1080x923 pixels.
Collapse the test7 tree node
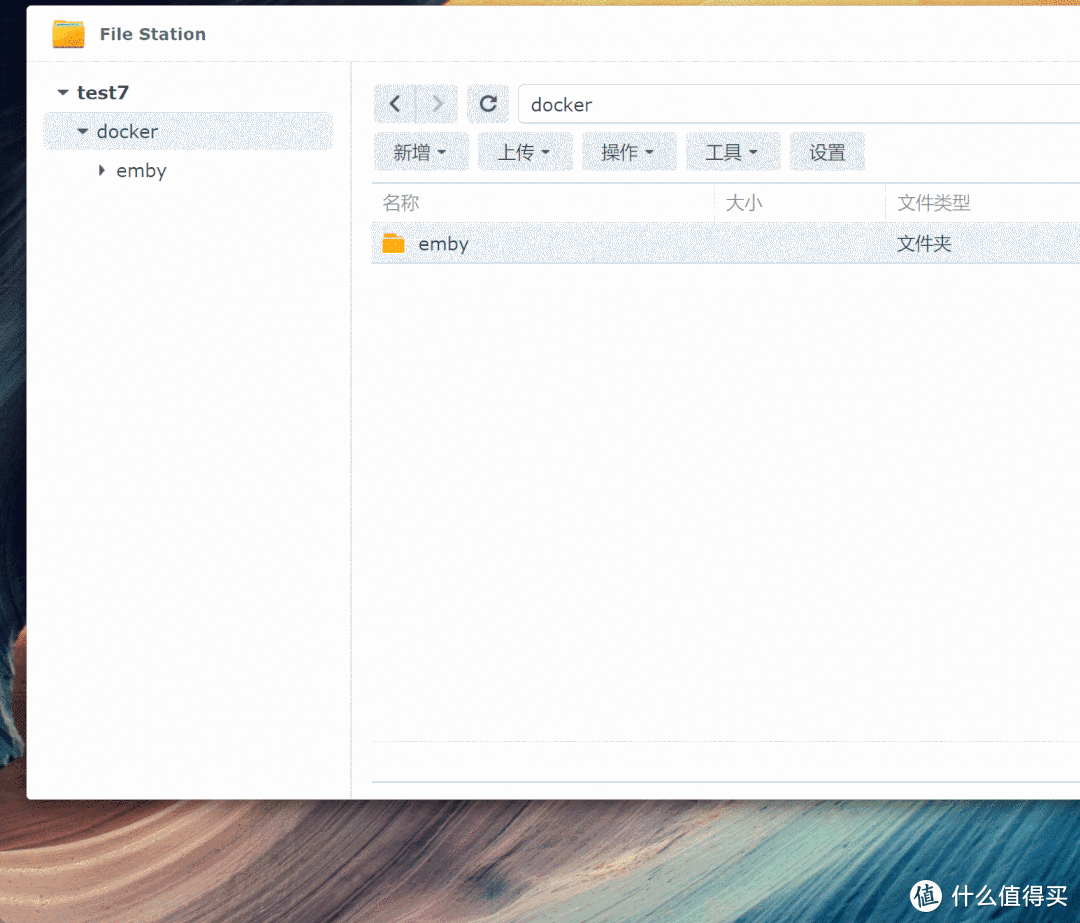[x=63, y=92]
